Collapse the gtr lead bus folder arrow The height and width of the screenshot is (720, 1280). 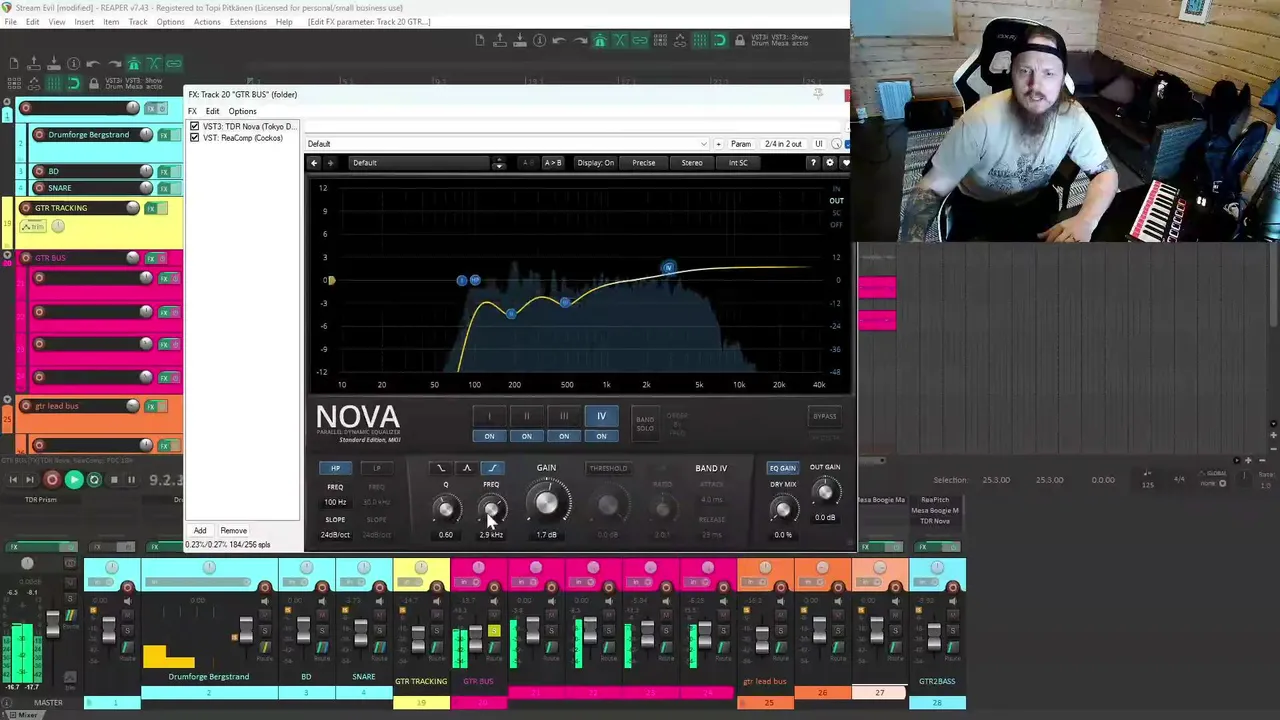coord(8,401)
